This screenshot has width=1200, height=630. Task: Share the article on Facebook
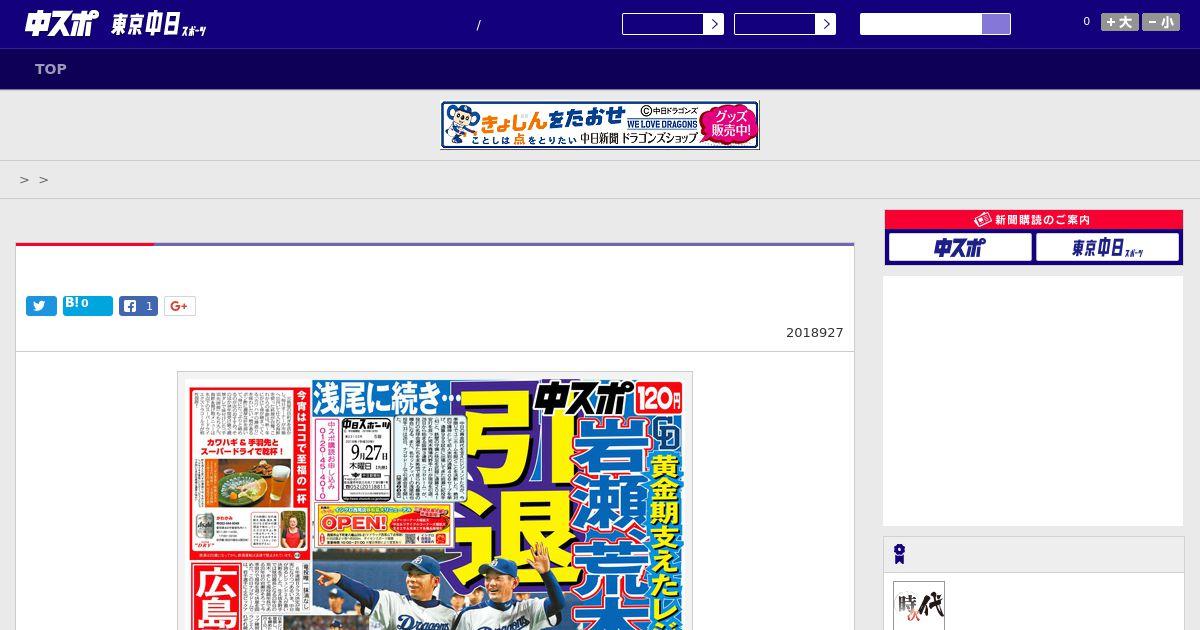coord(139,306)
